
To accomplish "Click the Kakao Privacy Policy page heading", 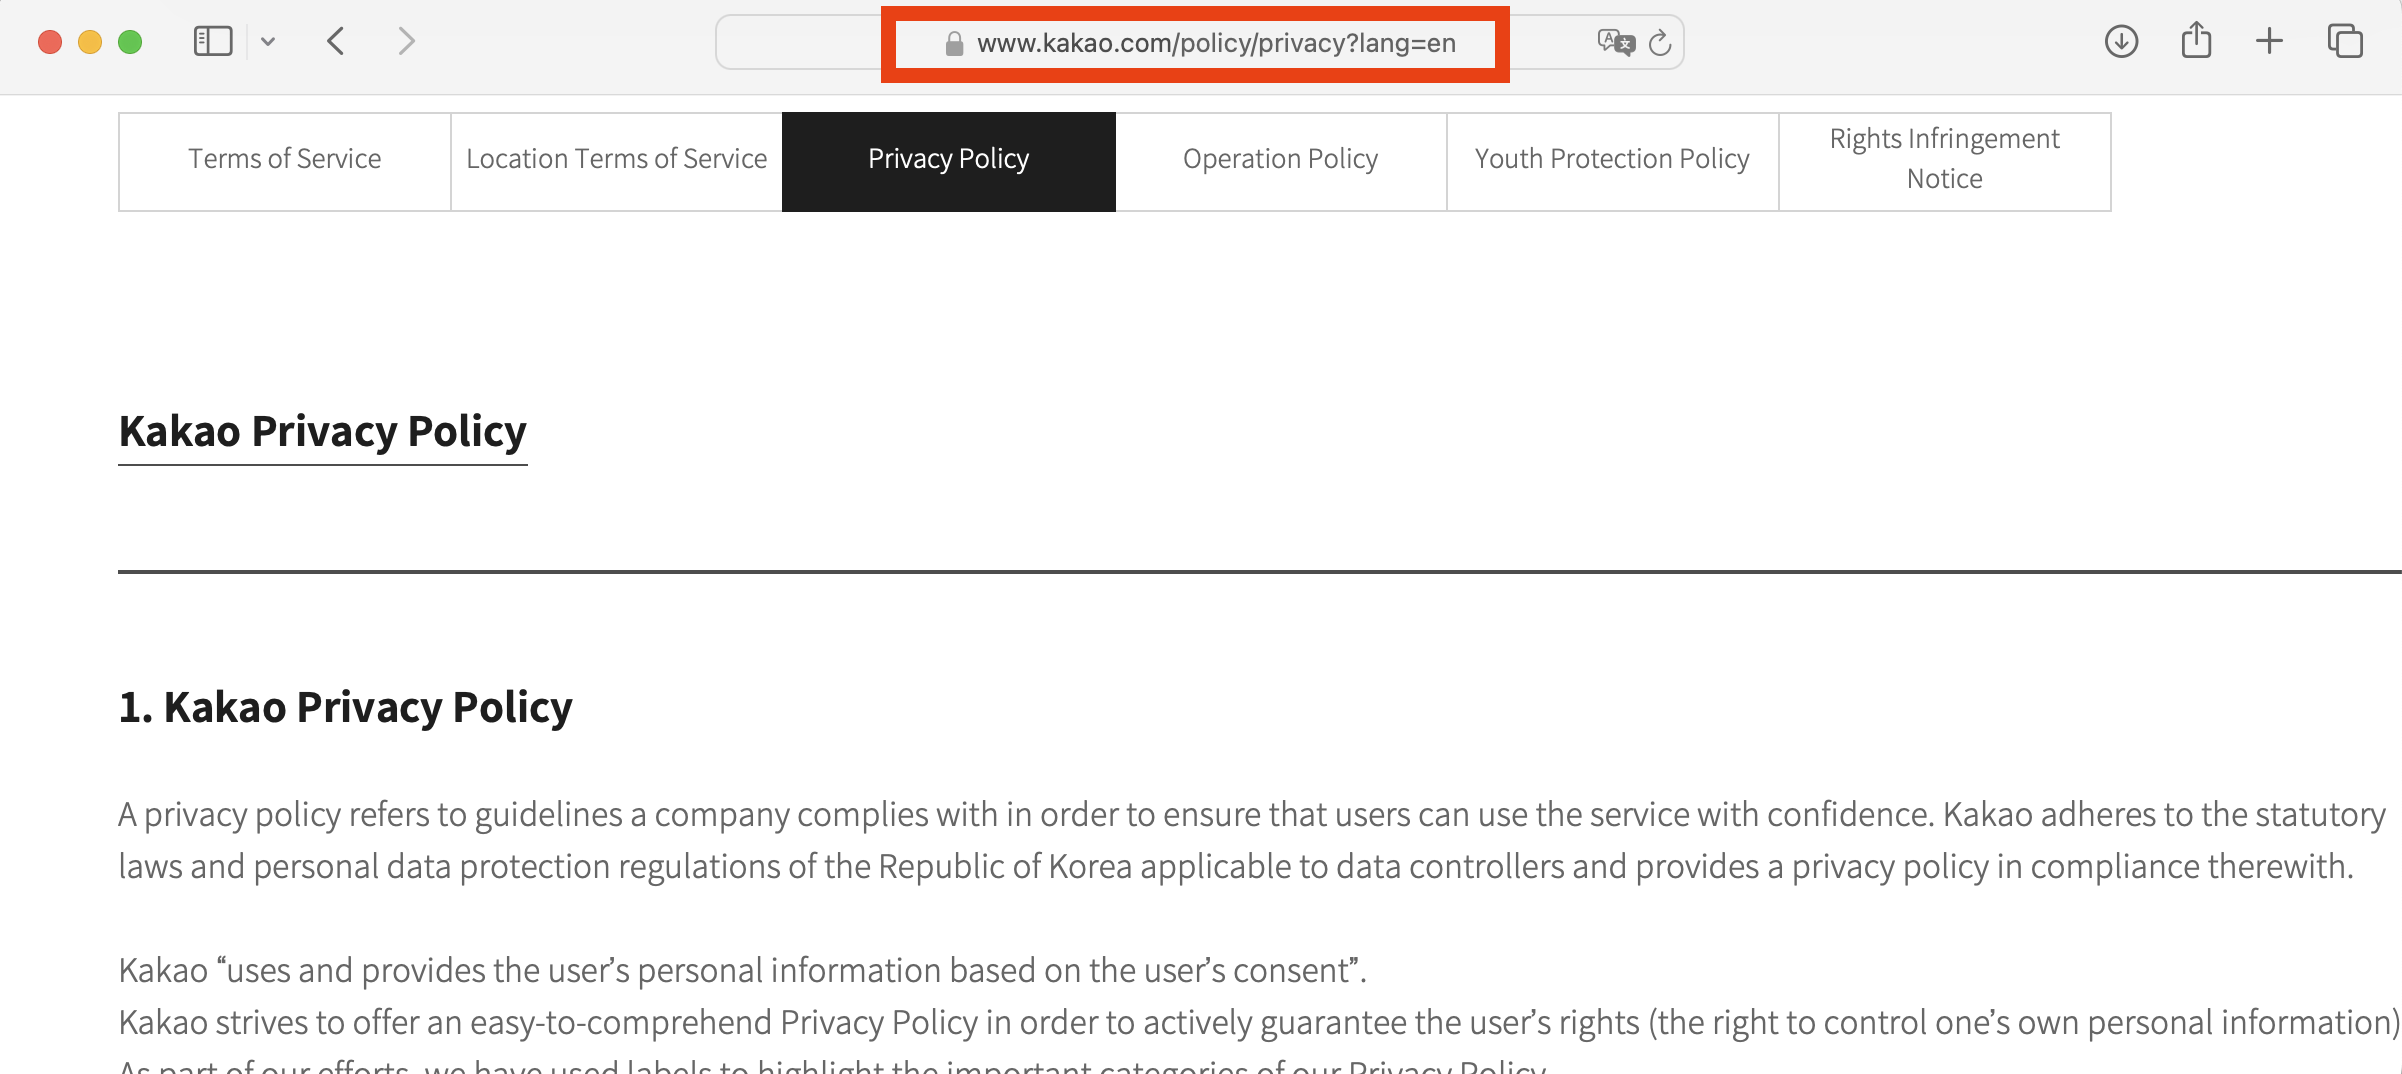I will (x=323, y=432).
